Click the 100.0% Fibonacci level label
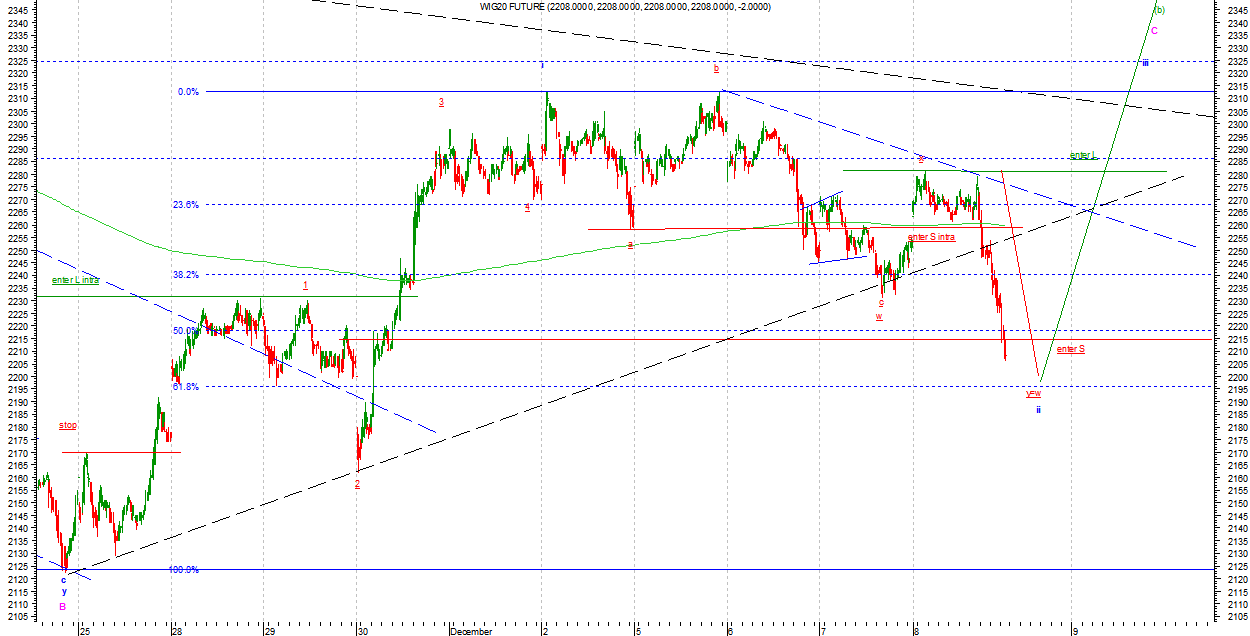The height and width of the screenshot is (636, 1250). coord(184,570)
